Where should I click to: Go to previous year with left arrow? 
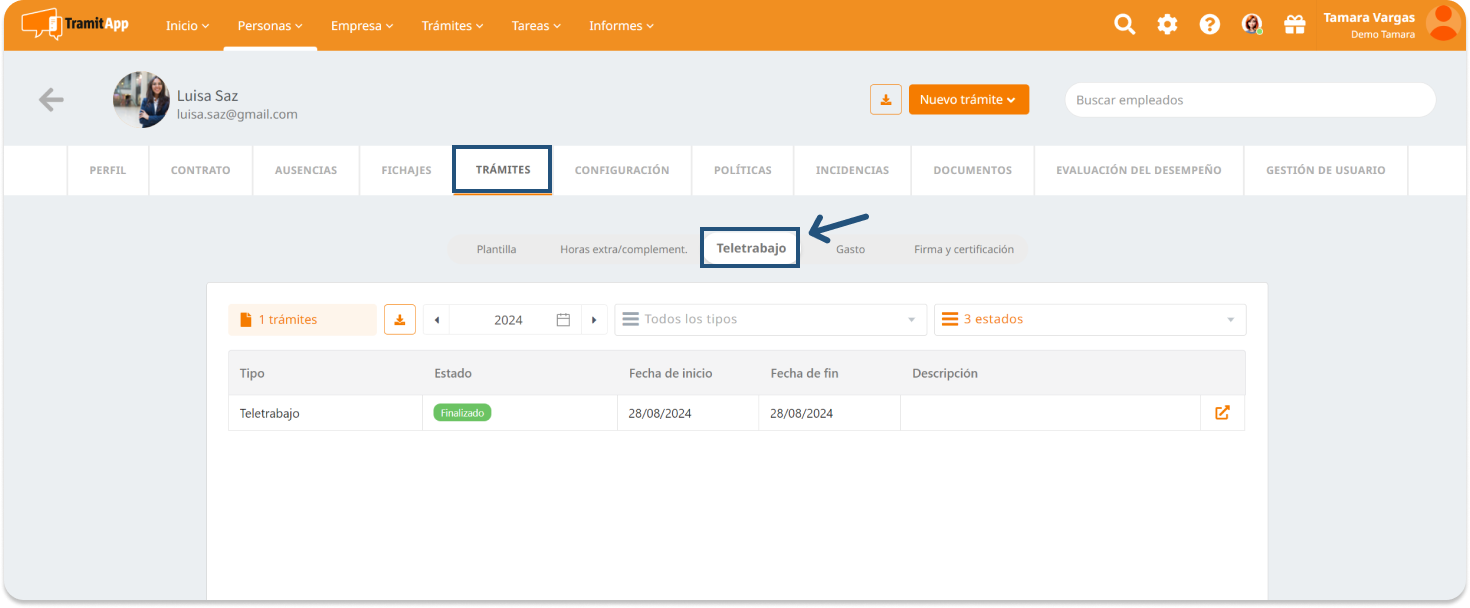click(437, 320)
